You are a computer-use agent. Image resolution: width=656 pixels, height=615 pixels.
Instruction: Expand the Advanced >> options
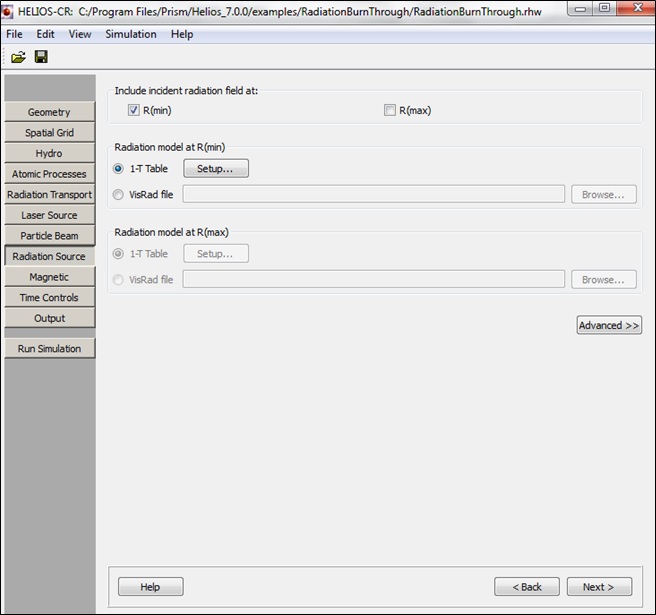coord(608,325)
